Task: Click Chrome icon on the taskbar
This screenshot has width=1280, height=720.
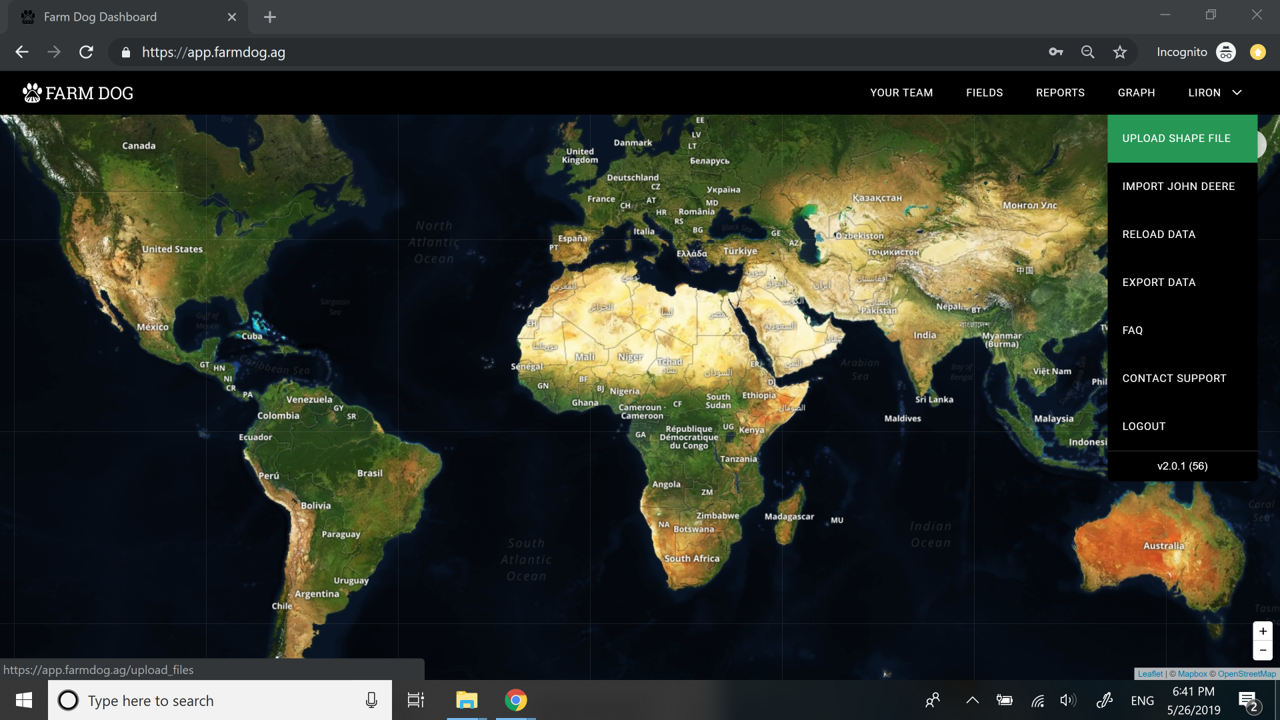Action: 516,700
